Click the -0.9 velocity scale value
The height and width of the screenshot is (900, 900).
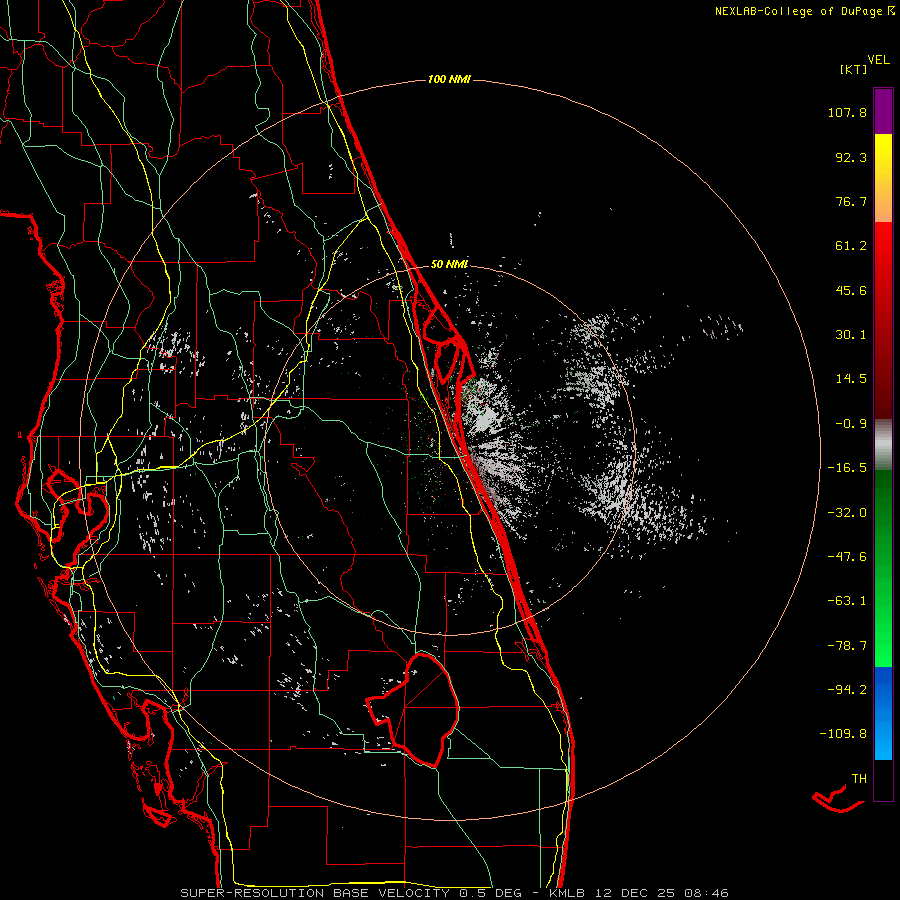851,424
